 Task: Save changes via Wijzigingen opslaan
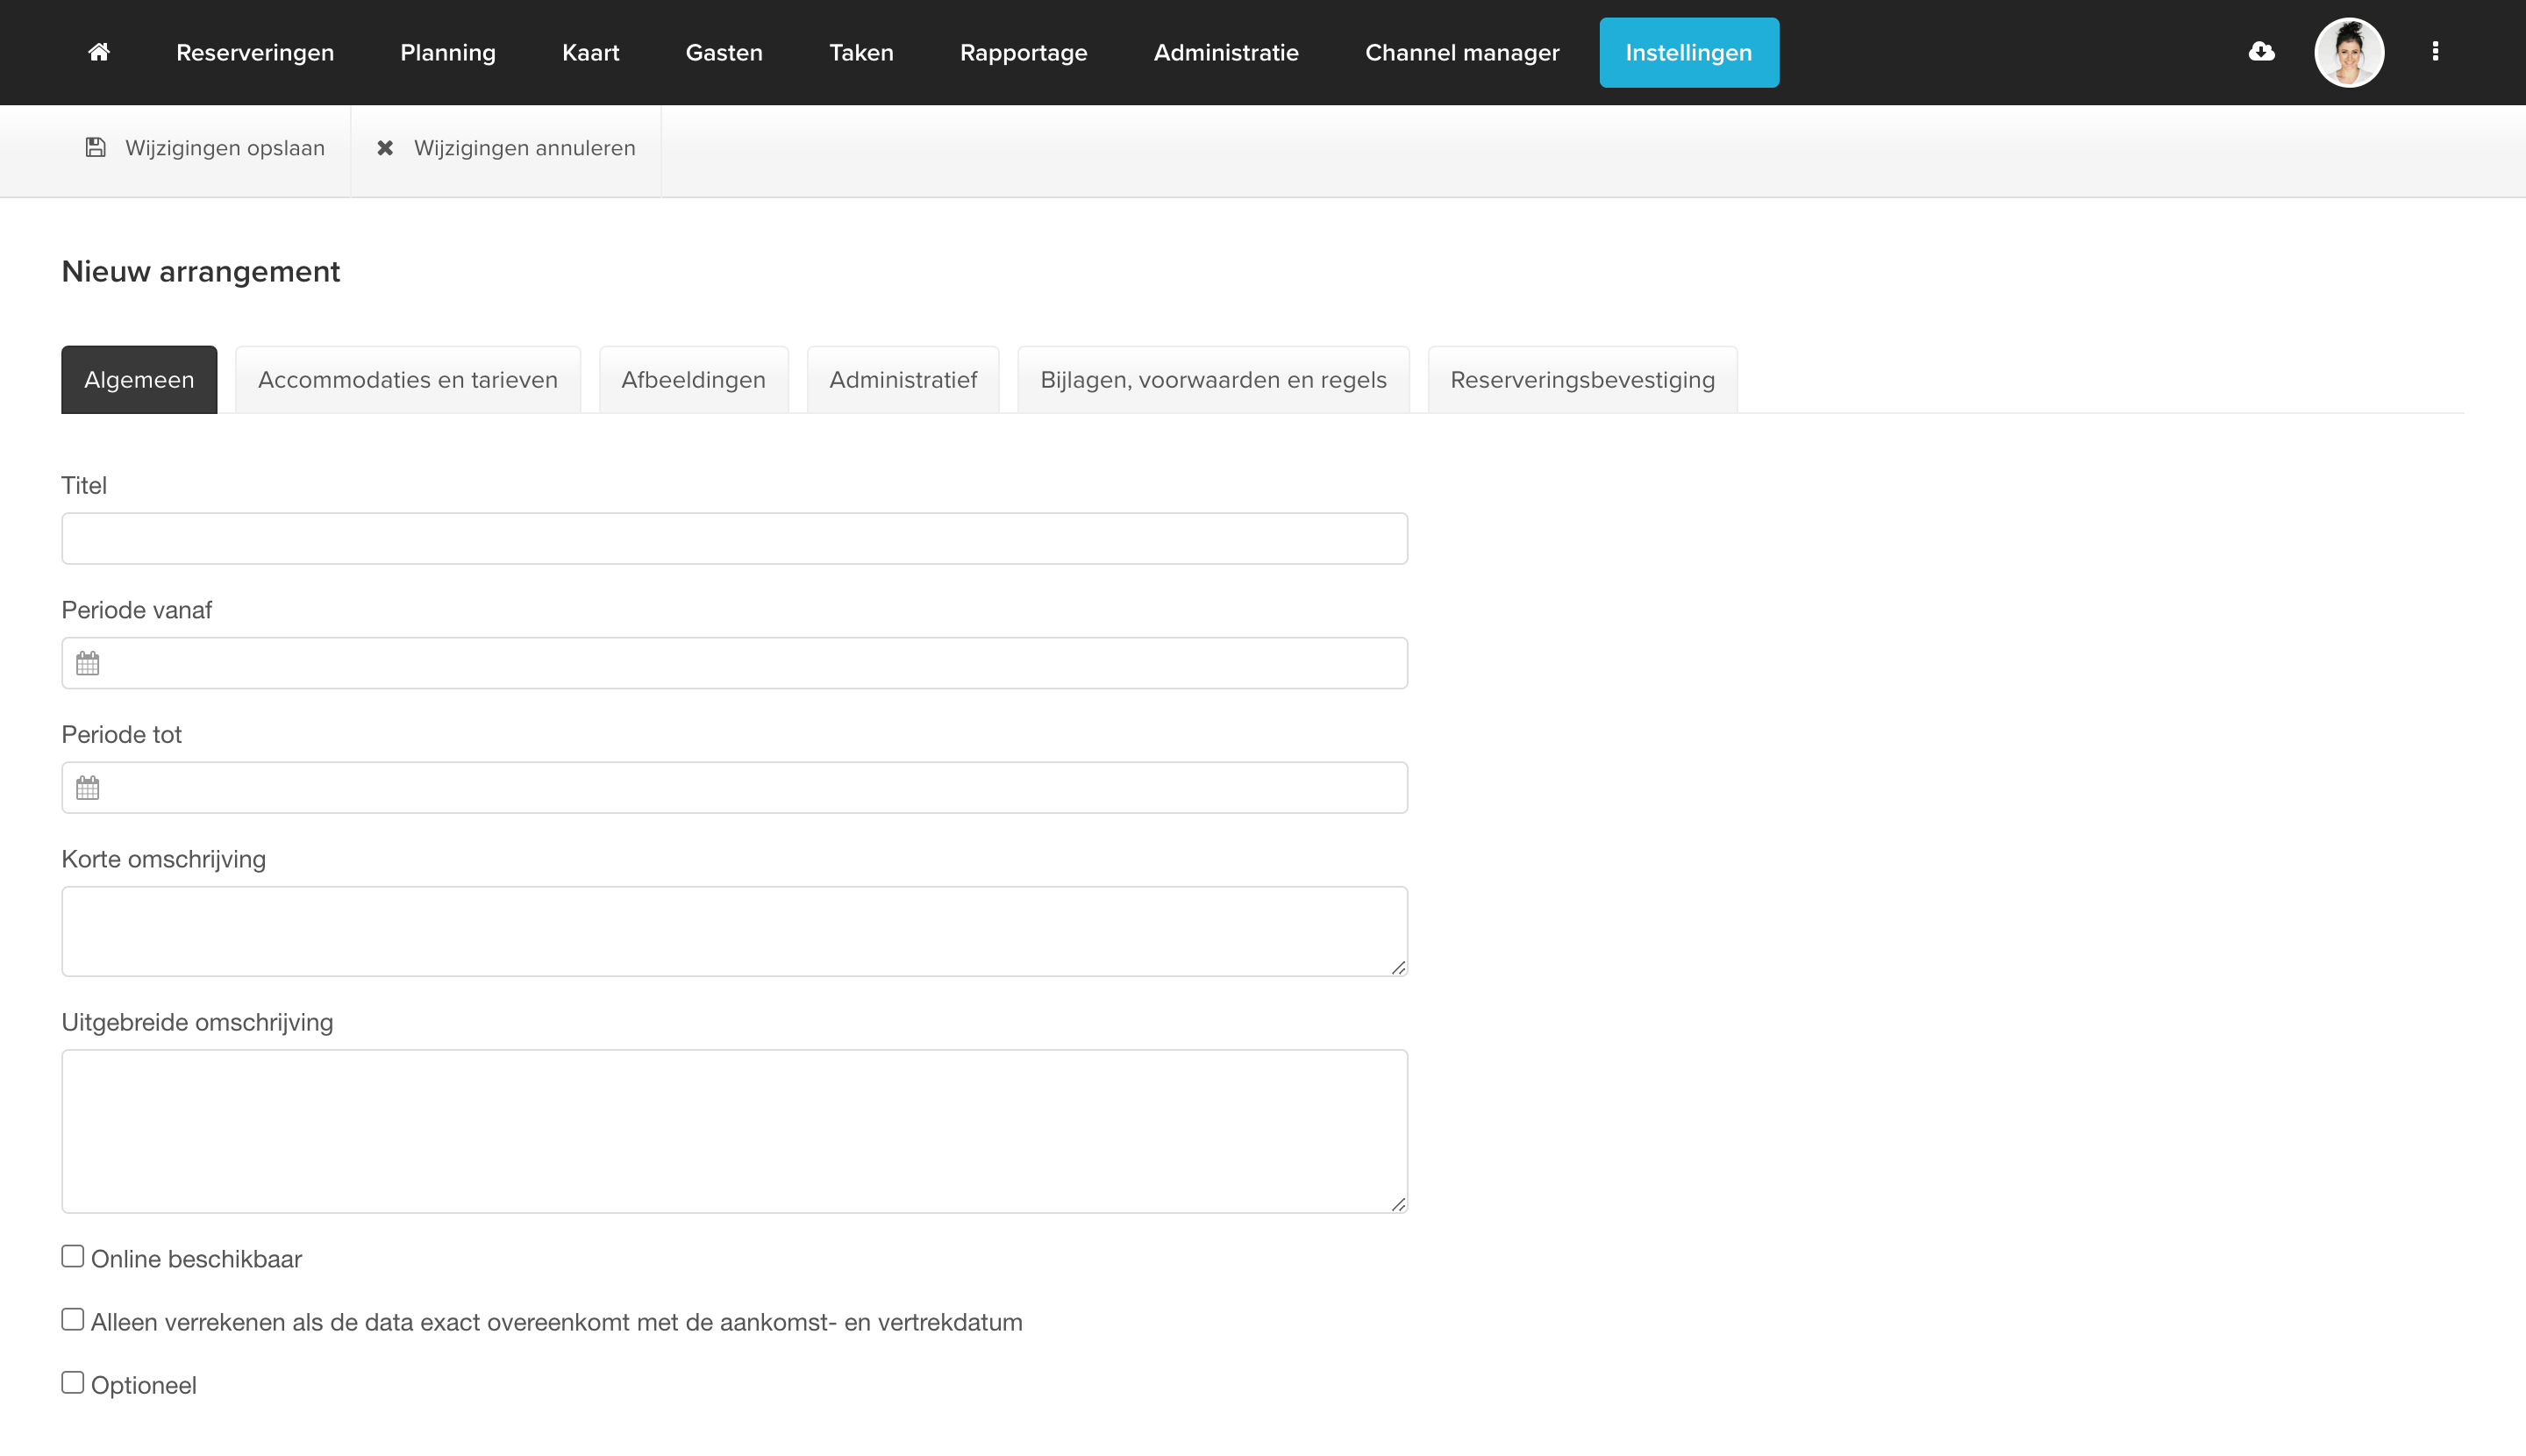tap(205, 148)
